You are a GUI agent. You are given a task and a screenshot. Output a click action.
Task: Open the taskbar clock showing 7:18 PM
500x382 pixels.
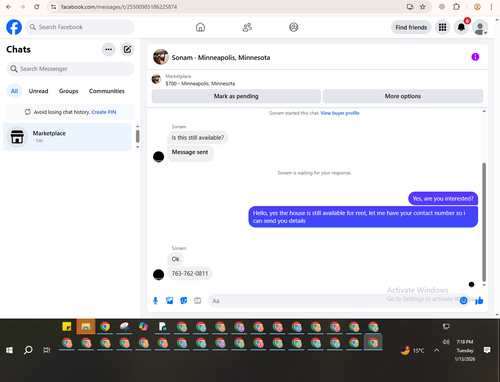point(465,350)
